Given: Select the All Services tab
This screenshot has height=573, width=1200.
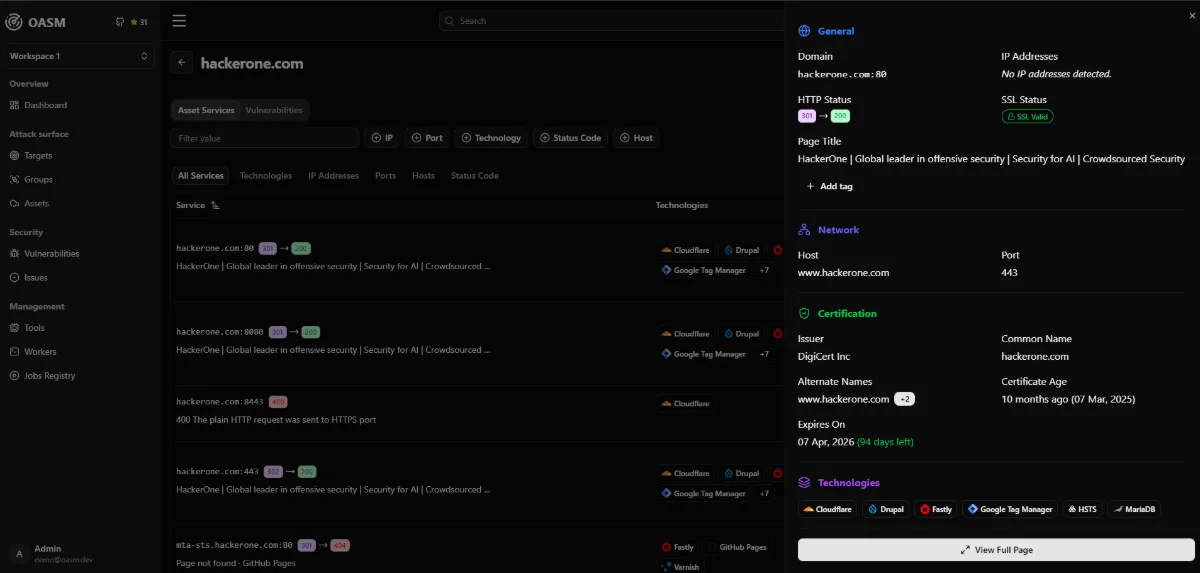Looking at the screenshot, I should (200, 176).
